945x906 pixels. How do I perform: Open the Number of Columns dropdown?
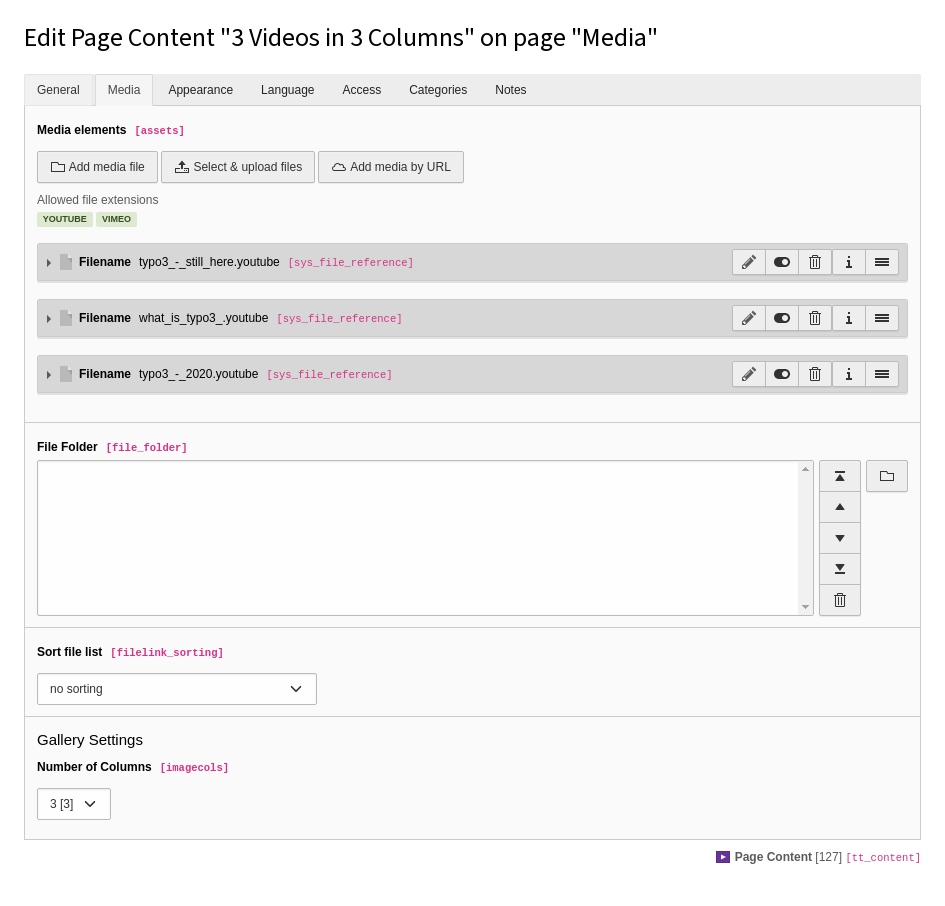[74, 804]
